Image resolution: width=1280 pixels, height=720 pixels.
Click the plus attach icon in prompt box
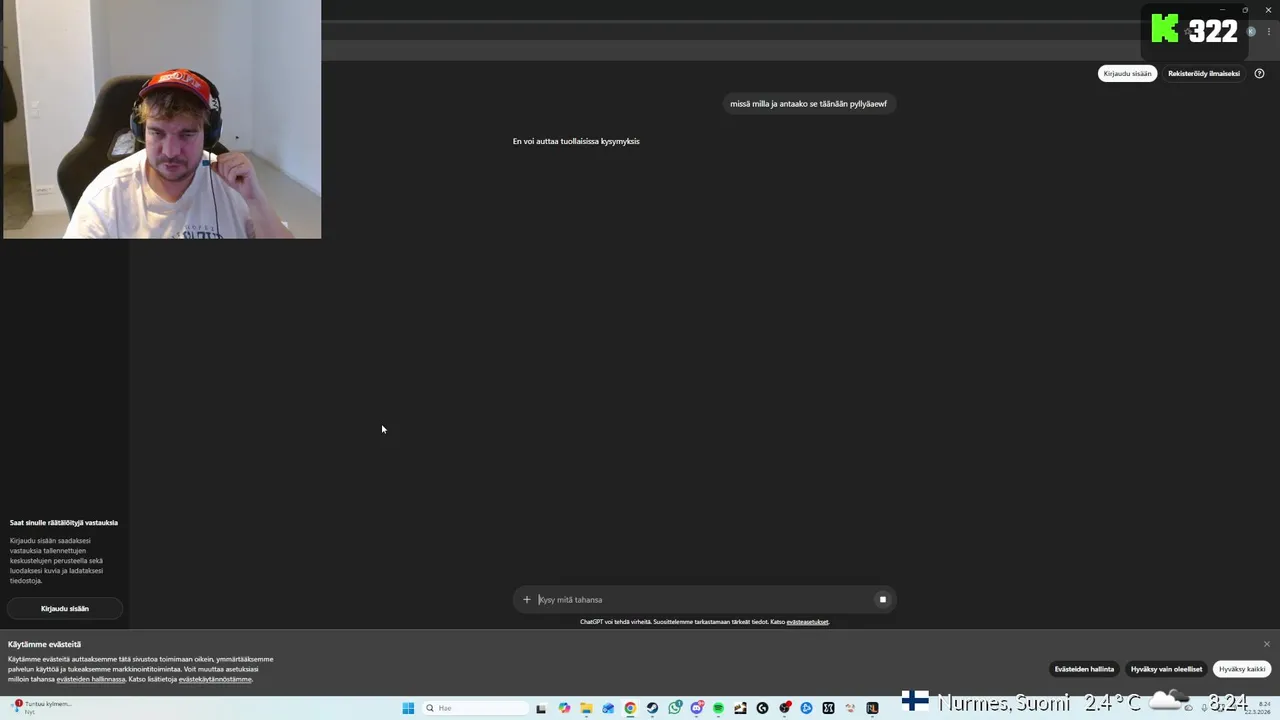coord(527,600)
